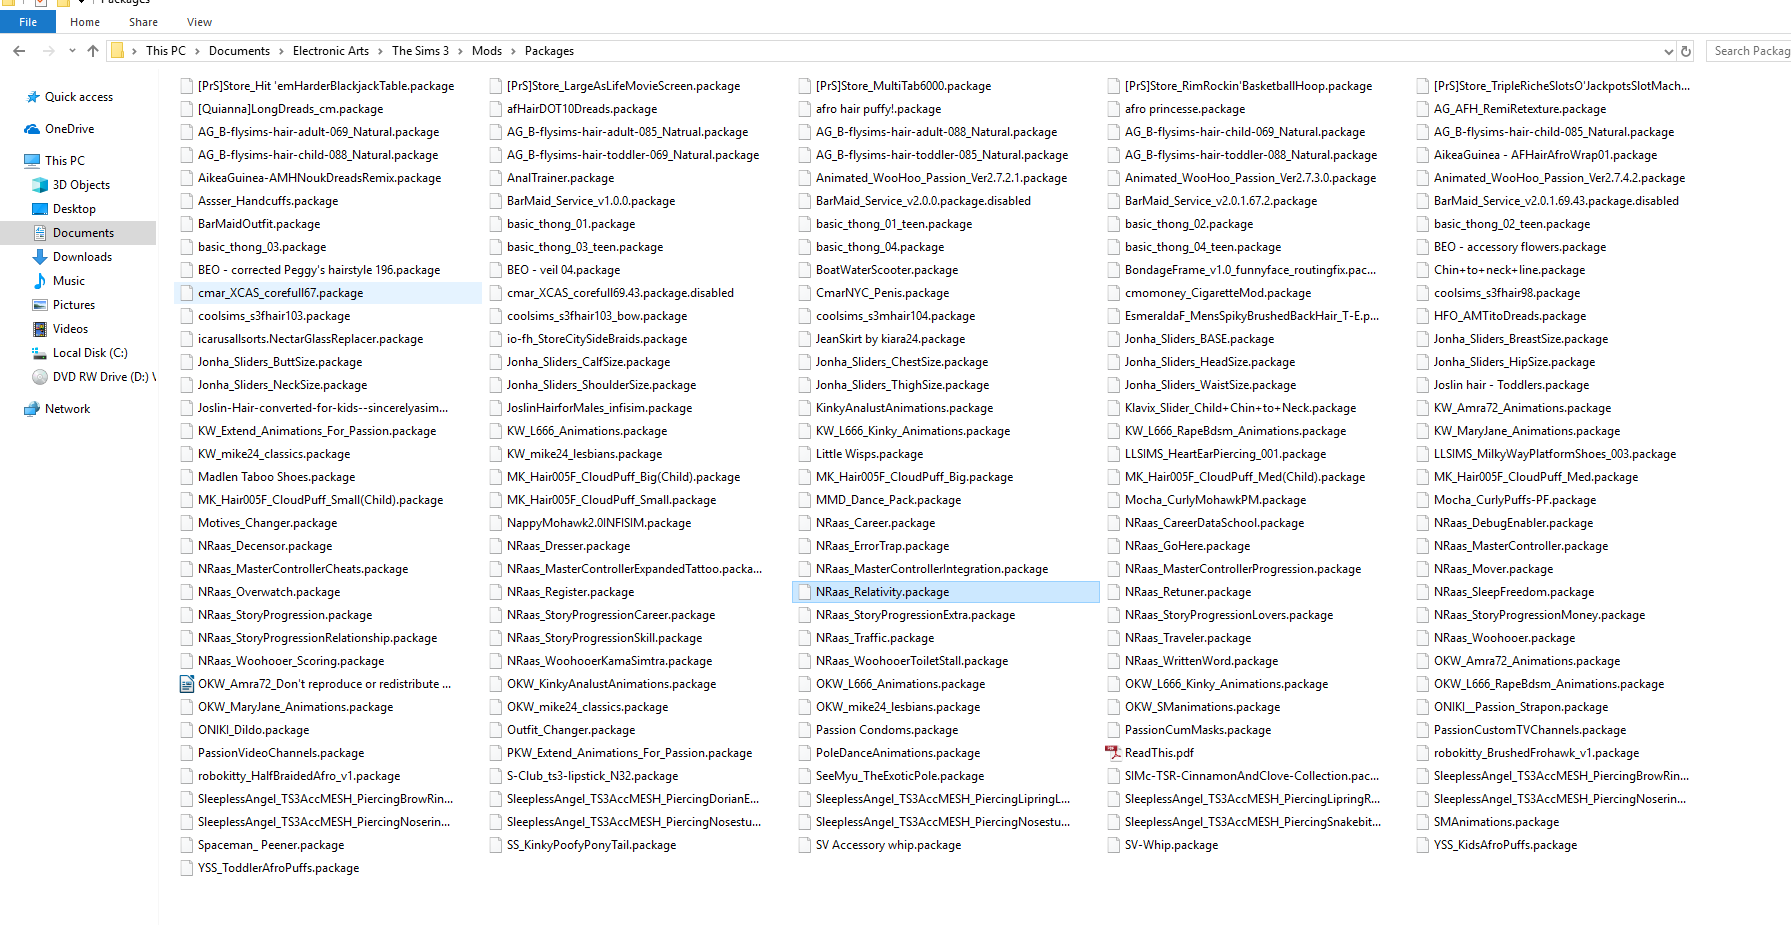Select file icon of NRaas_Relativity.package
The height and width of the screenshot is (925, 1791).
point(804,592)
